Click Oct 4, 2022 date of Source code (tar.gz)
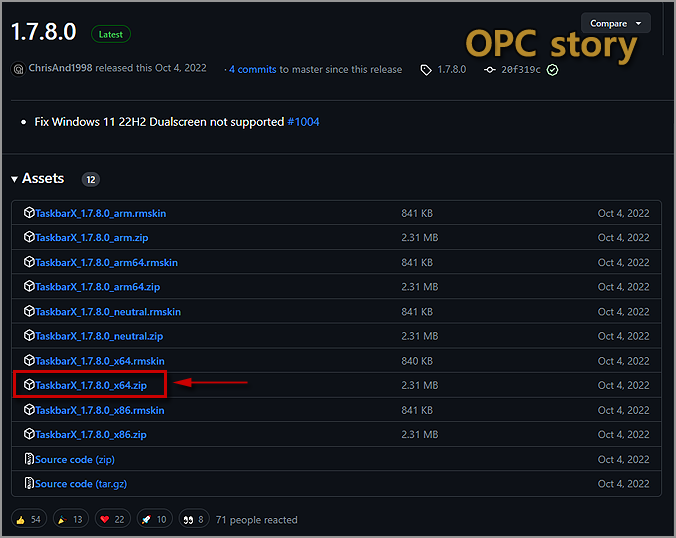This screenshot has height=538, width=676. 623,484
